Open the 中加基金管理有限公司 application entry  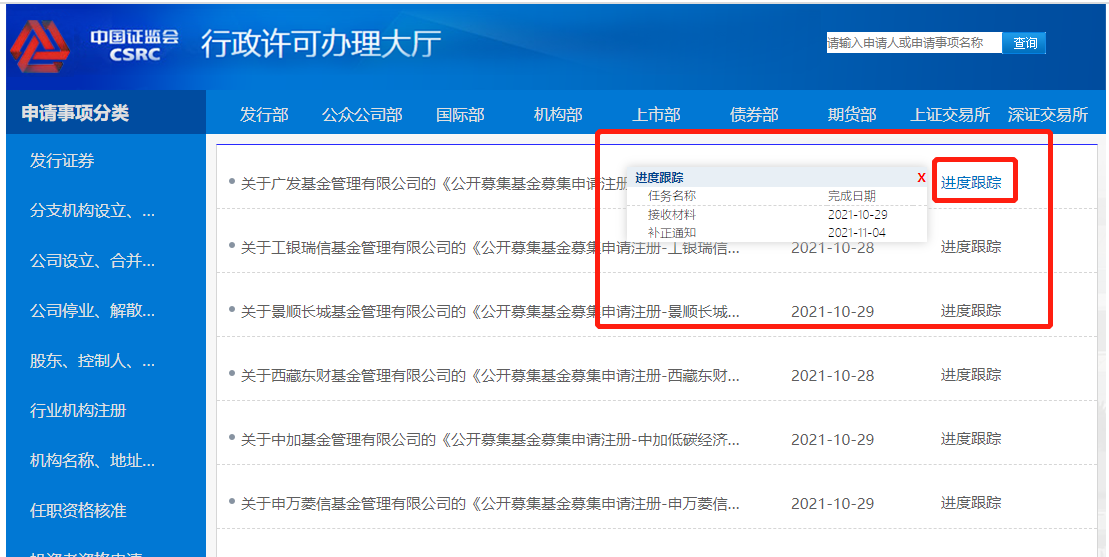pyautogui.click(x=490, y=440)
